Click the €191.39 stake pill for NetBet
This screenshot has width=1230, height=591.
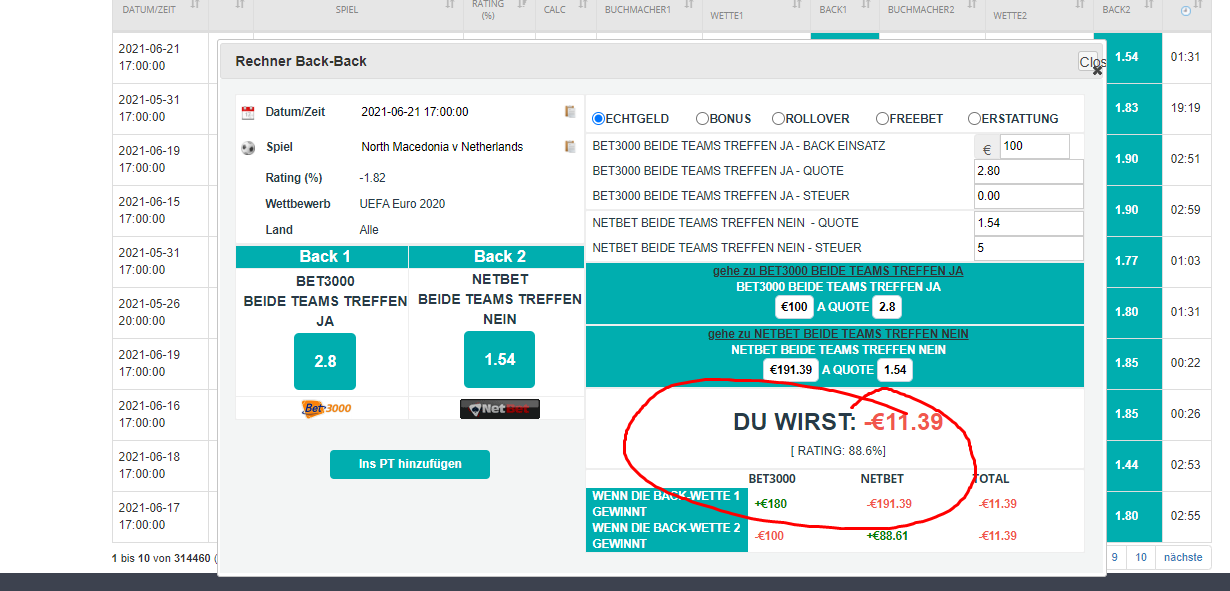coord(791,370)
